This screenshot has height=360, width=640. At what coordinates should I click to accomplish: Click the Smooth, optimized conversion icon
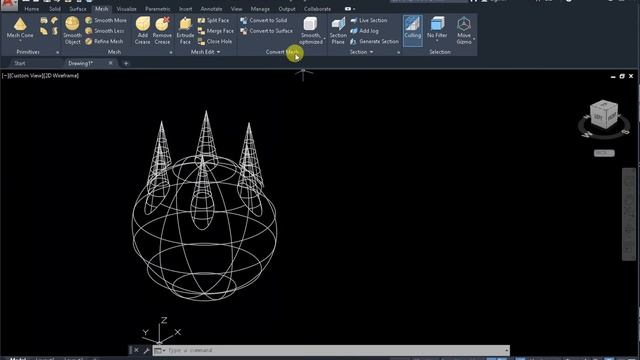(x=310, y=24)
